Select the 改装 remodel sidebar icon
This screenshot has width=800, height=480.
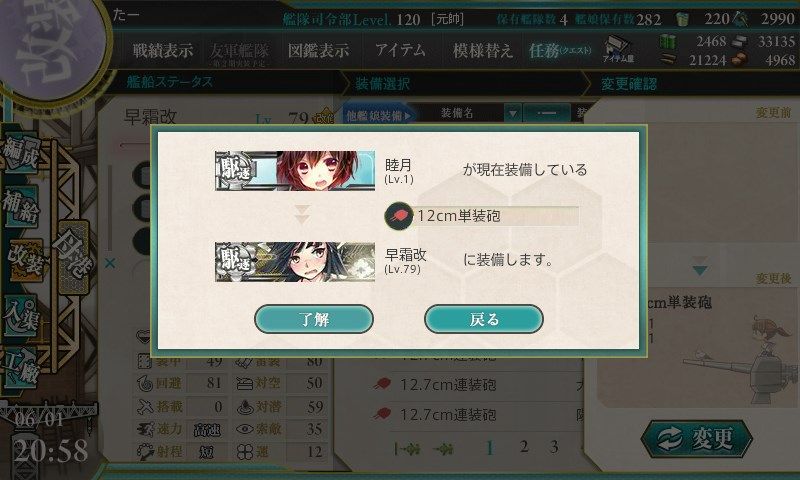(x=24, y=260)
